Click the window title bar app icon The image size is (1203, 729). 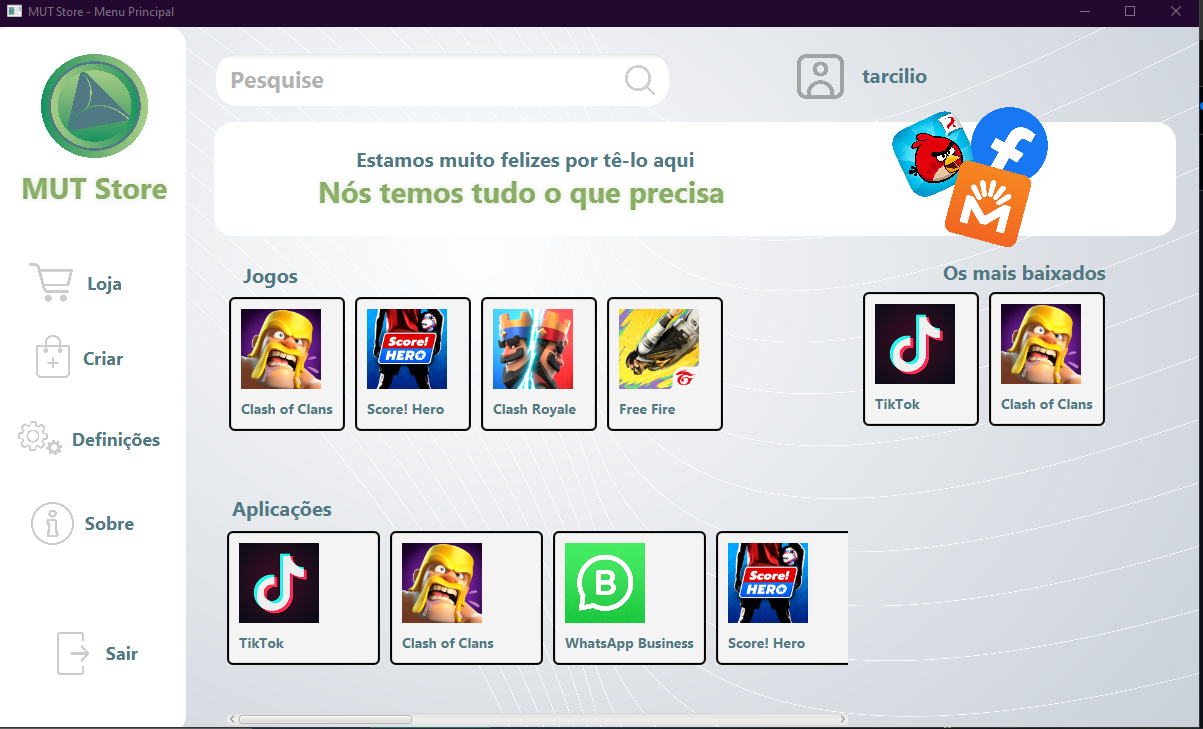[x=14, y=11]
